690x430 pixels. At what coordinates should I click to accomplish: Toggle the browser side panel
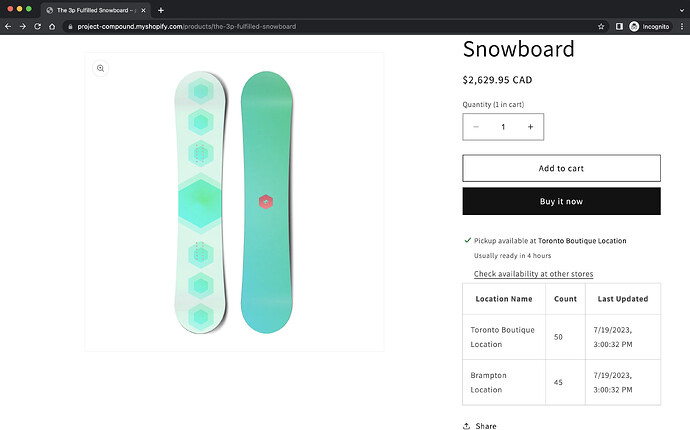[x=619, y=26]
